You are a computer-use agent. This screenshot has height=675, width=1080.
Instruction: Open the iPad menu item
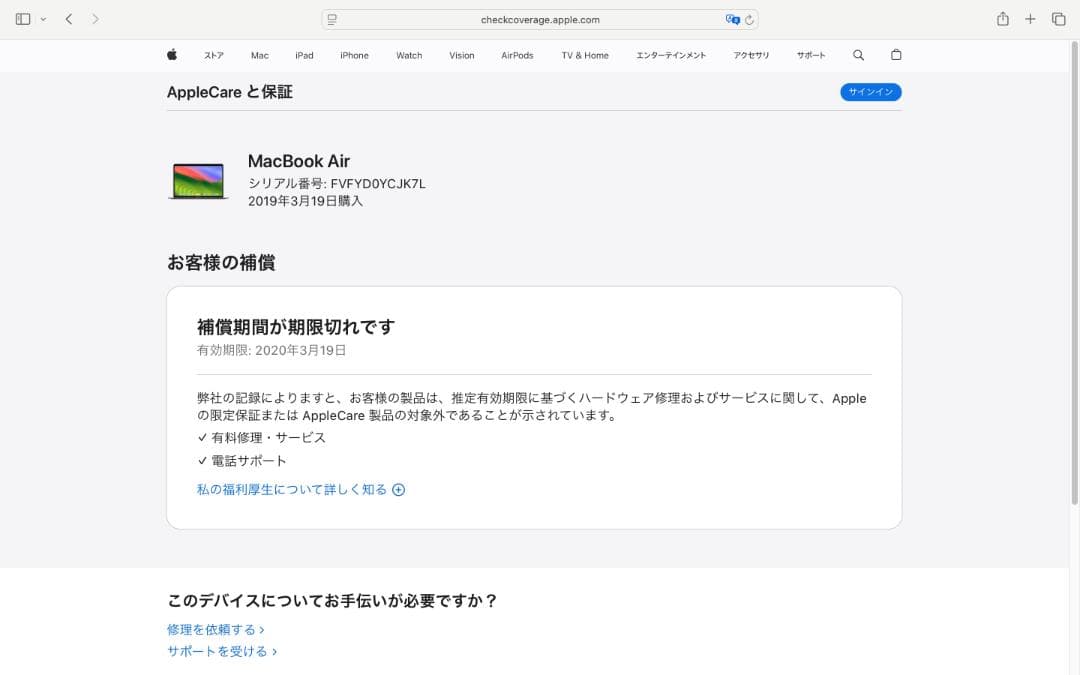tap(304, 55)
